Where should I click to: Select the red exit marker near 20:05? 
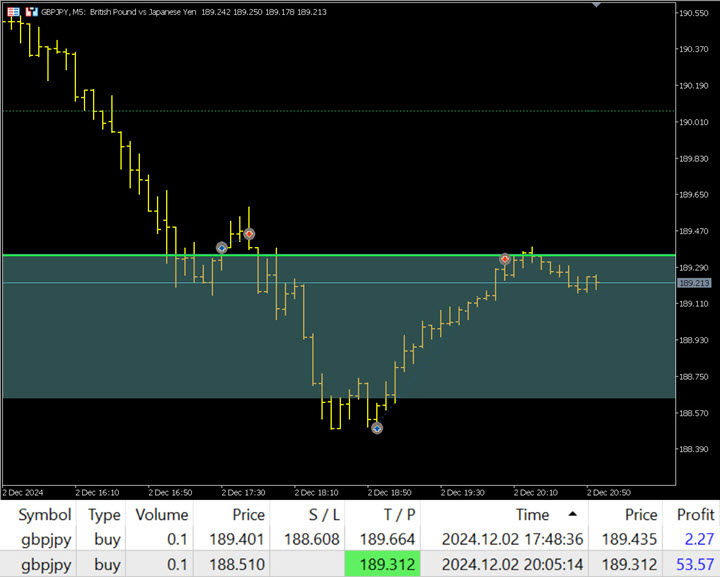pyautogui.click(x=505, y=259)
